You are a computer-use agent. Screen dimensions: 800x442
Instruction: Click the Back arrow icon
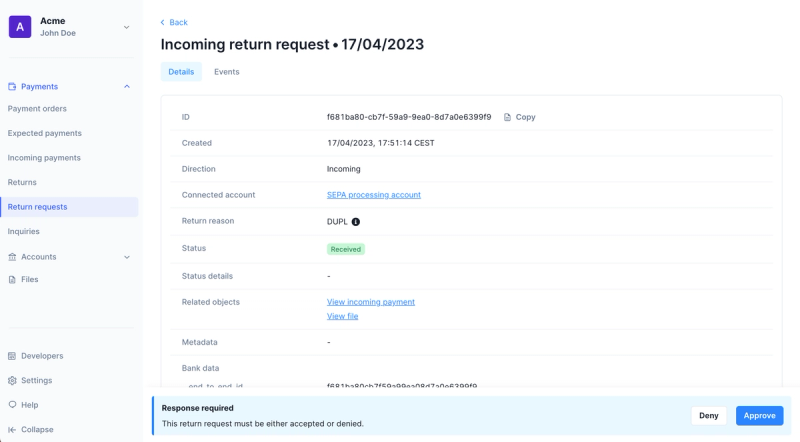click(163, 22)
